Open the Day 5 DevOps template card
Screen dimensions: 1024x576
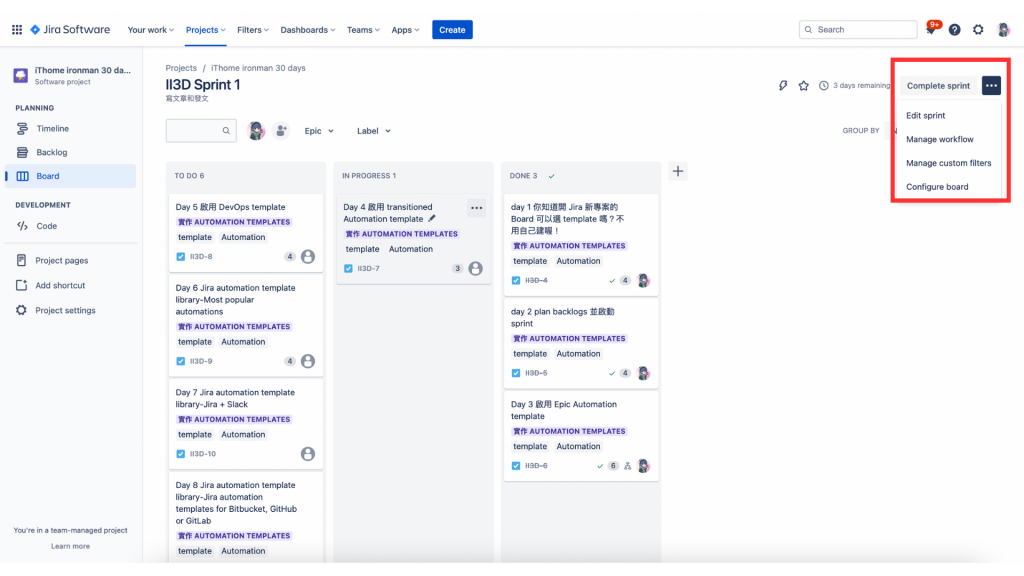246,232
